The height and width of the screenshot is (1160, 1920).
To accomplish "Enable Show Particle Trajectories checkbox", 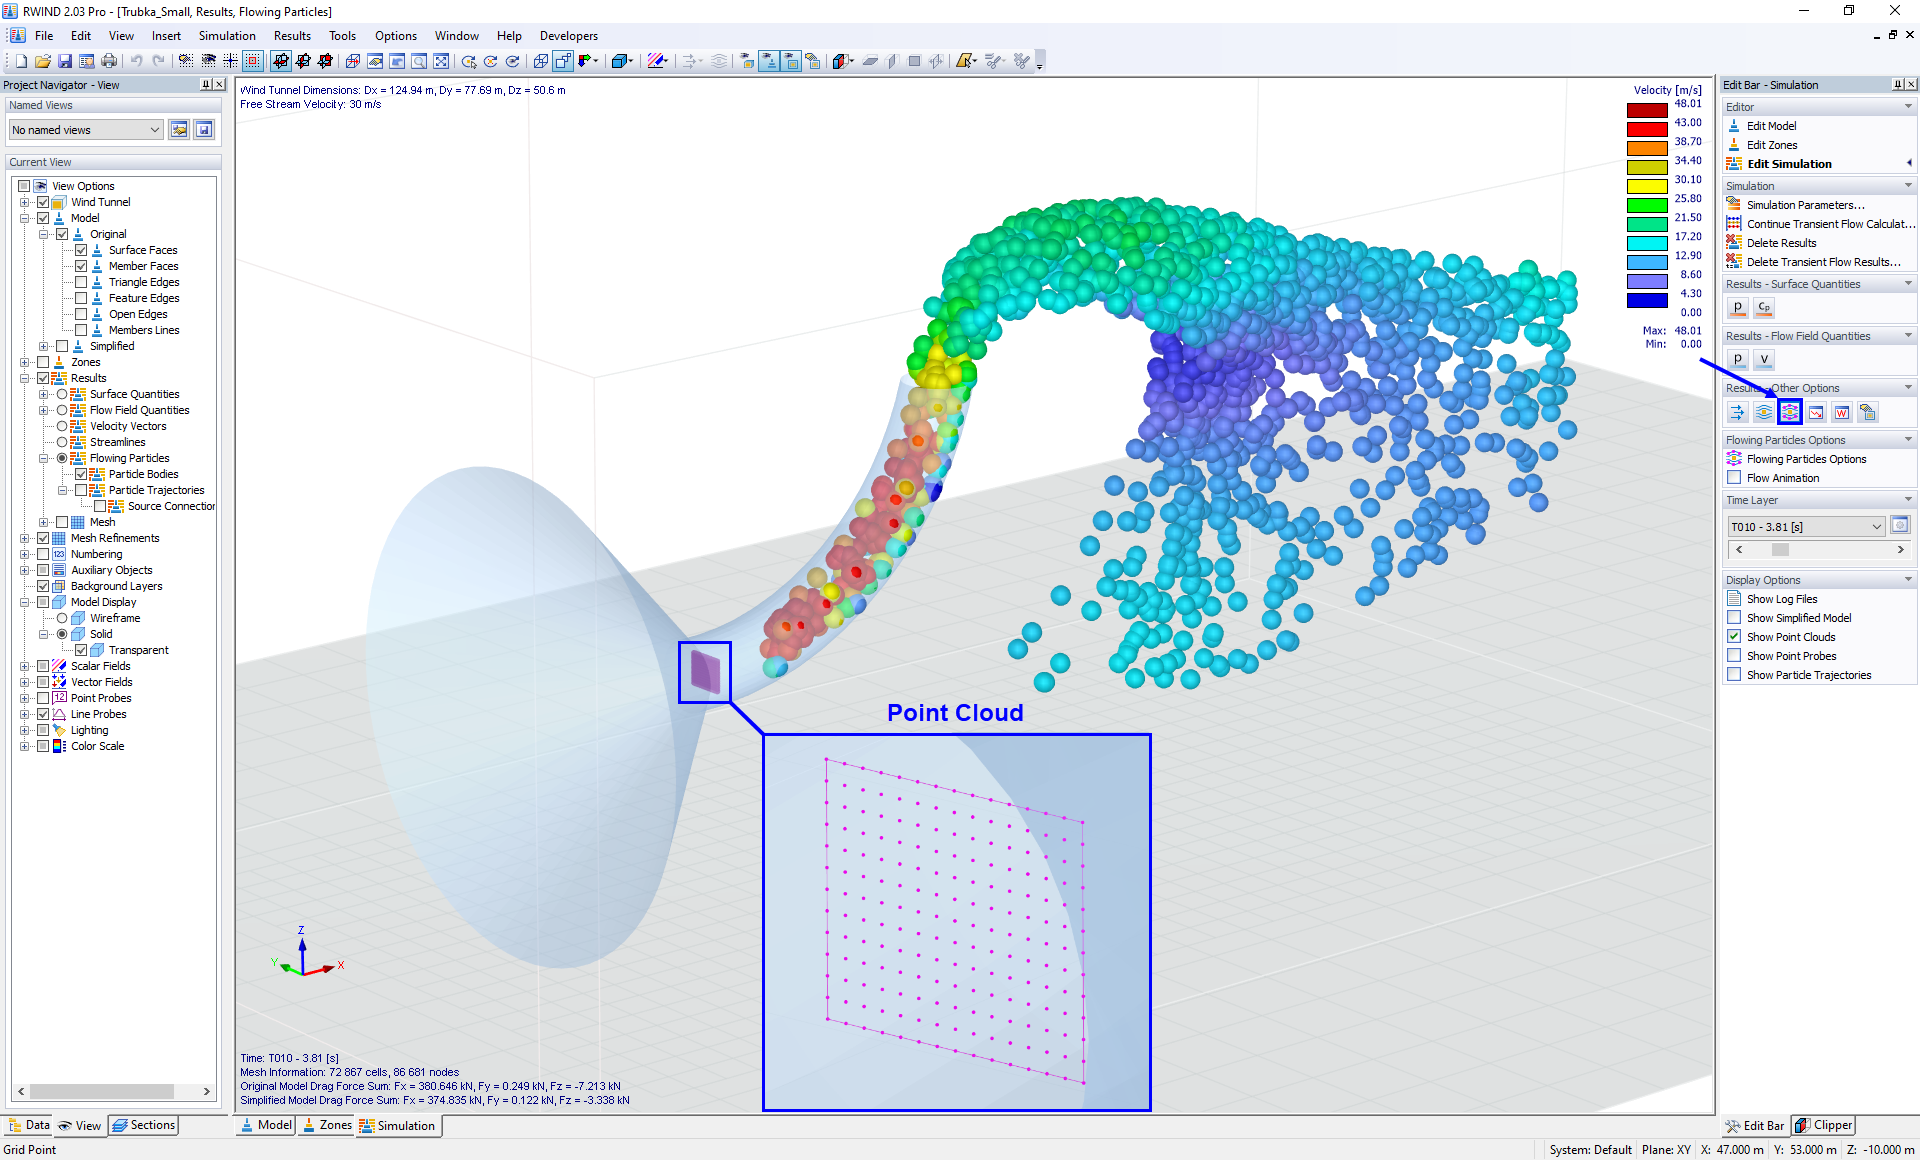I will pos(1735,675).
